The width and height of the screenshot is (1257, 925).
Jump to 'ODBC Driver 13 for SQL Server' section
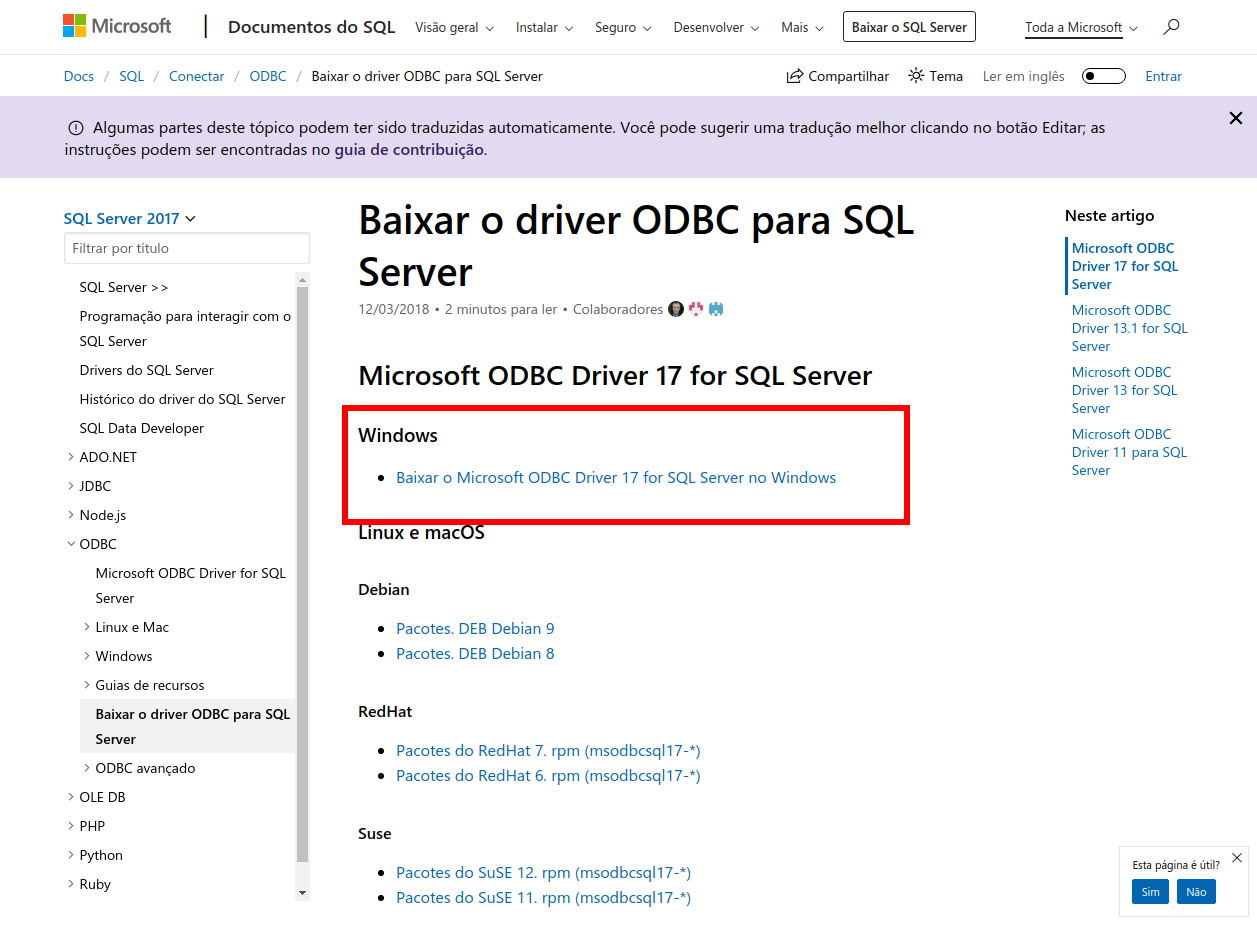tap(1125, 390)
